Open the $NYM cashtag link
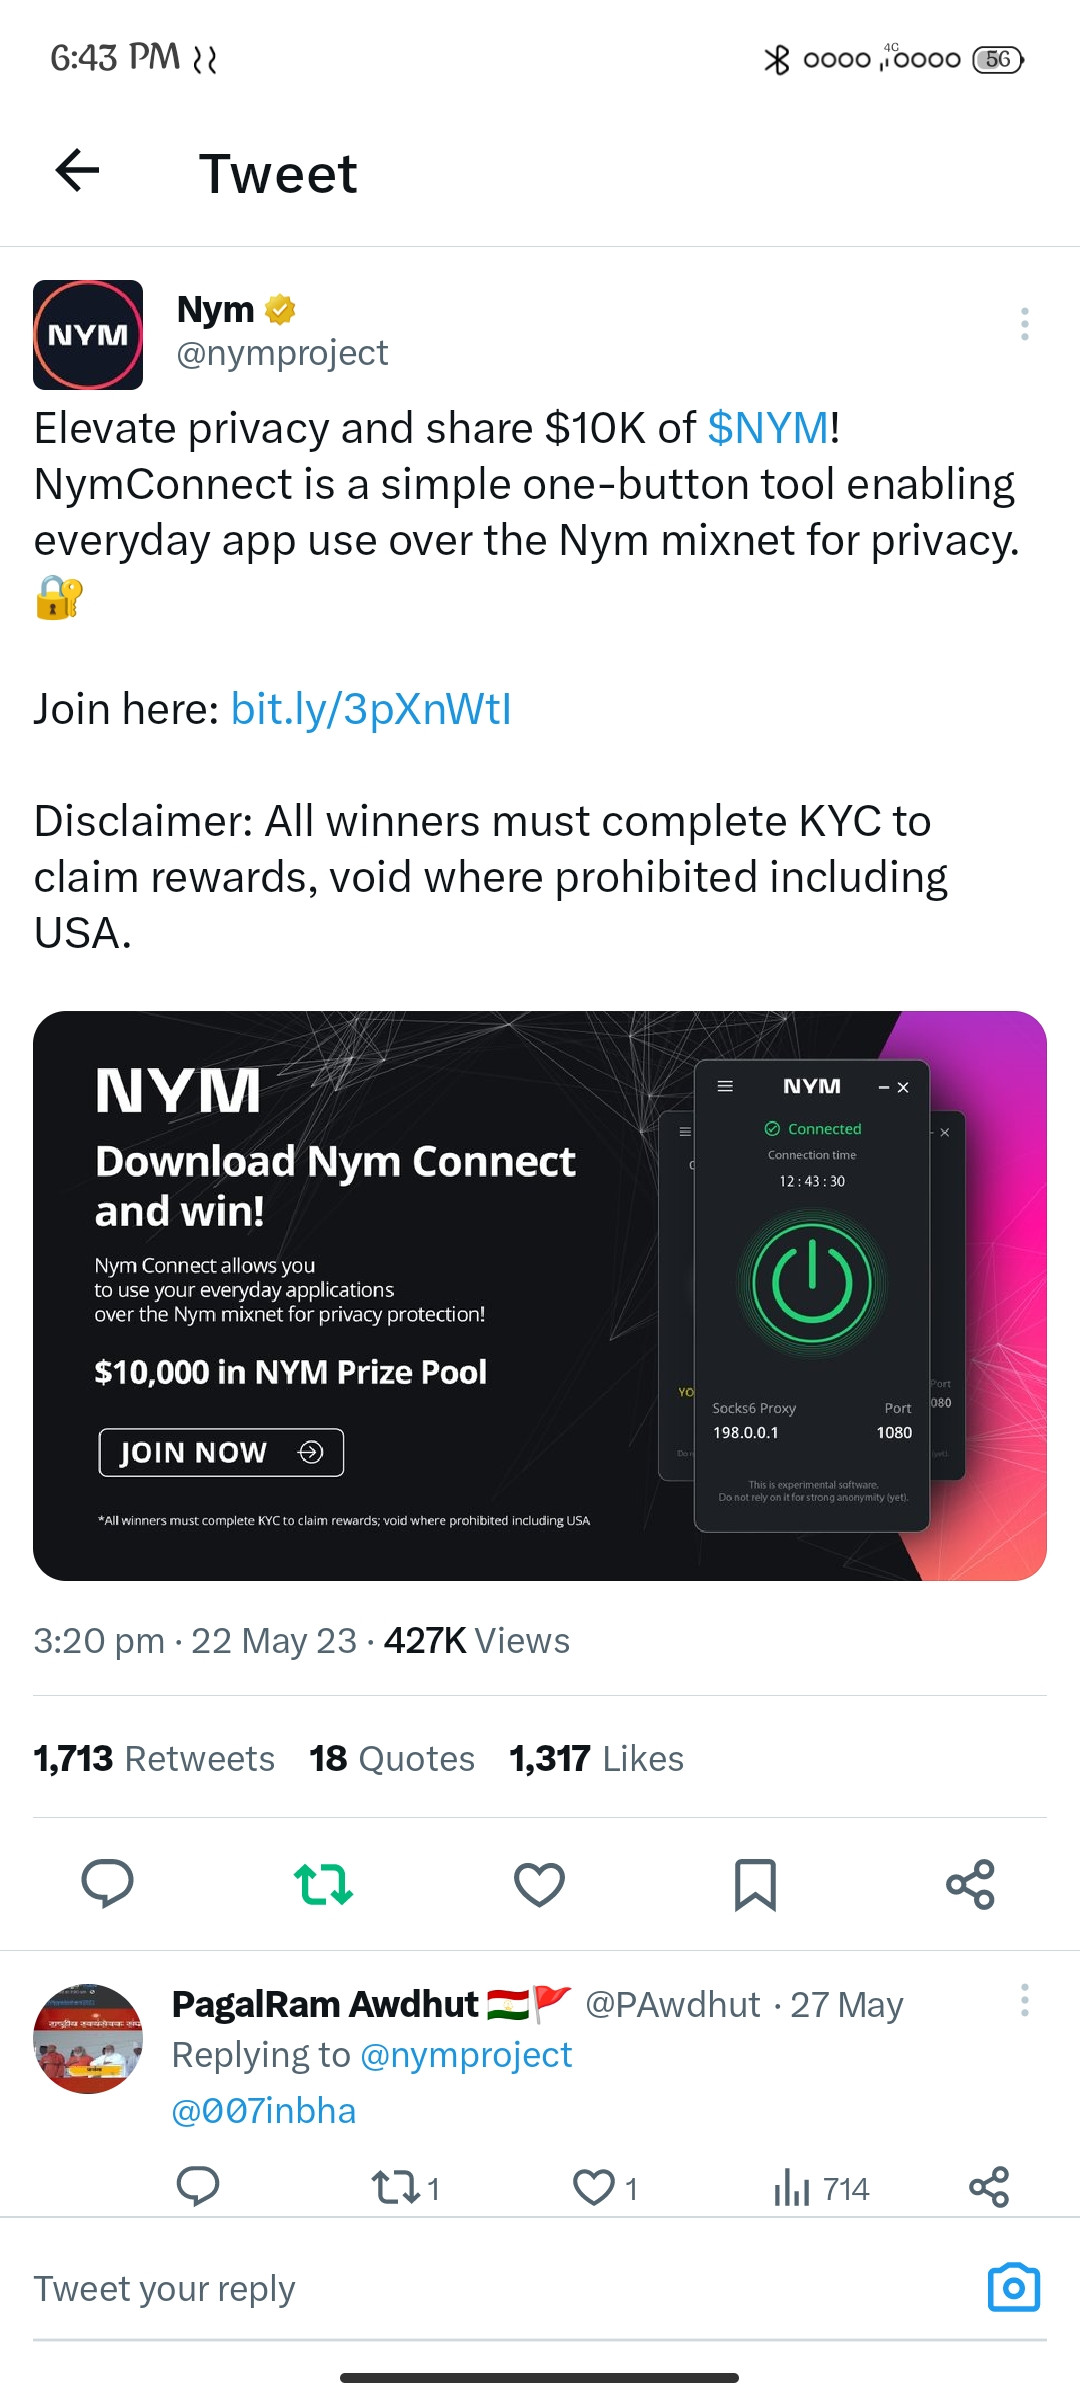 [x=768, y=428]
